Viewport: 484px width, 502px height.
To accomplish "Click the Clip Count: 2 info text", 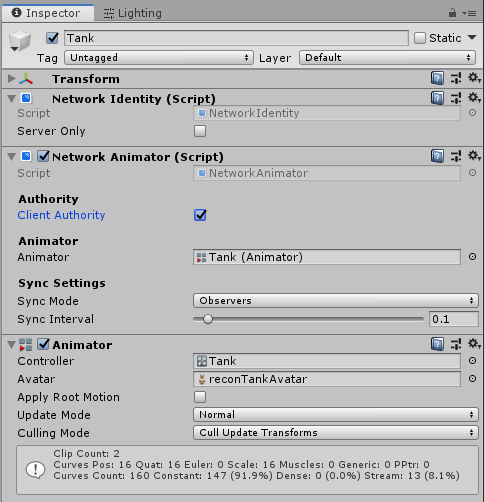I will (x=86, y=453).
